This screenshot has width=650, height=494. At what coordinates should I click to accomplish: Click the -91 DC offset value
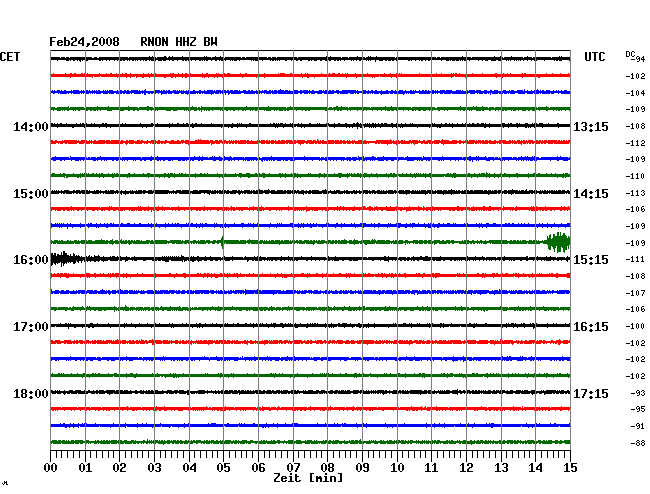[x=638, y=426]
